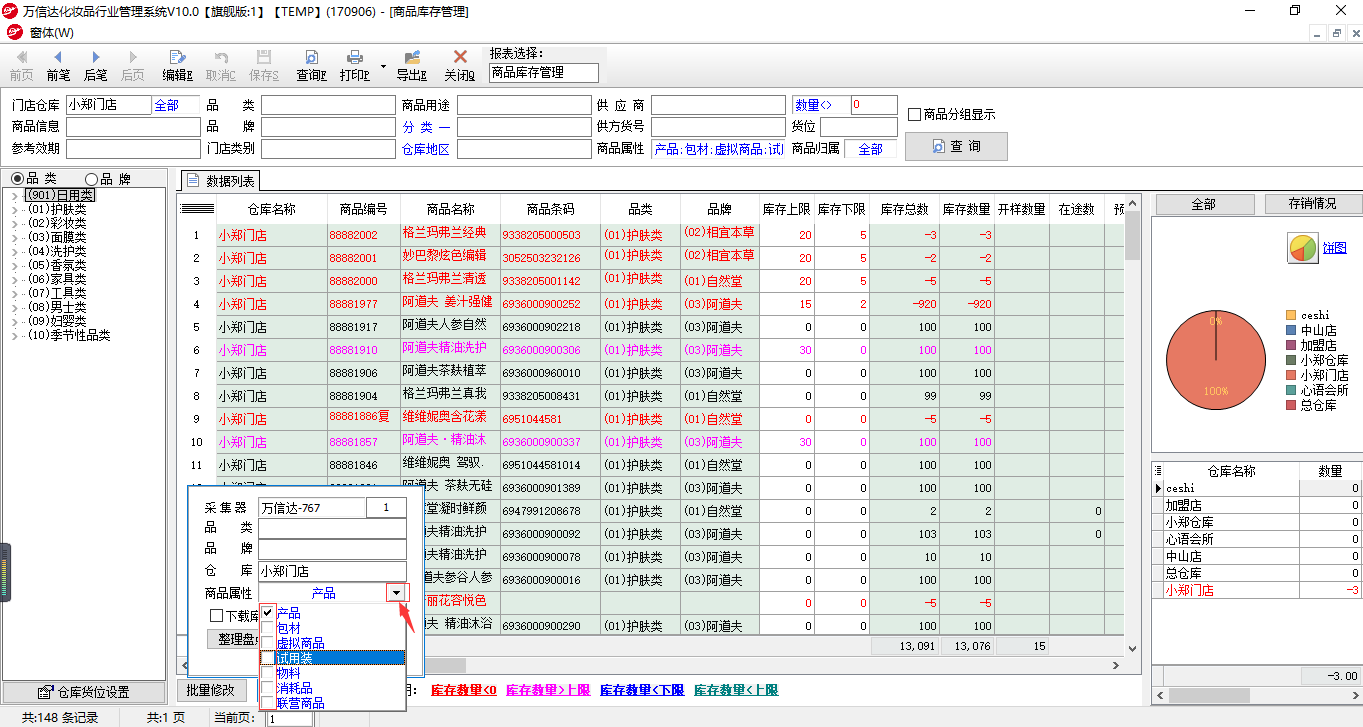1363x727 pixels.
Task: Expand the (01)护肤类 tree node
Action: (14, 210)
